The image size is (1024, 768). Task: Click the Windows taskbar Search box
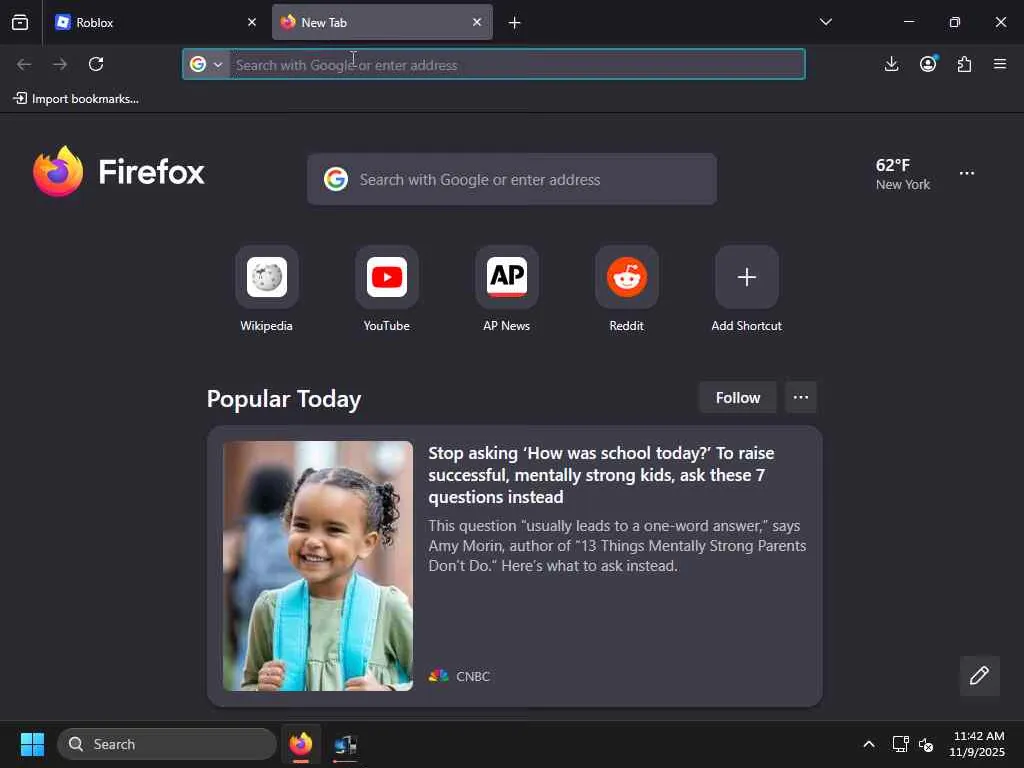coord(167,744)
